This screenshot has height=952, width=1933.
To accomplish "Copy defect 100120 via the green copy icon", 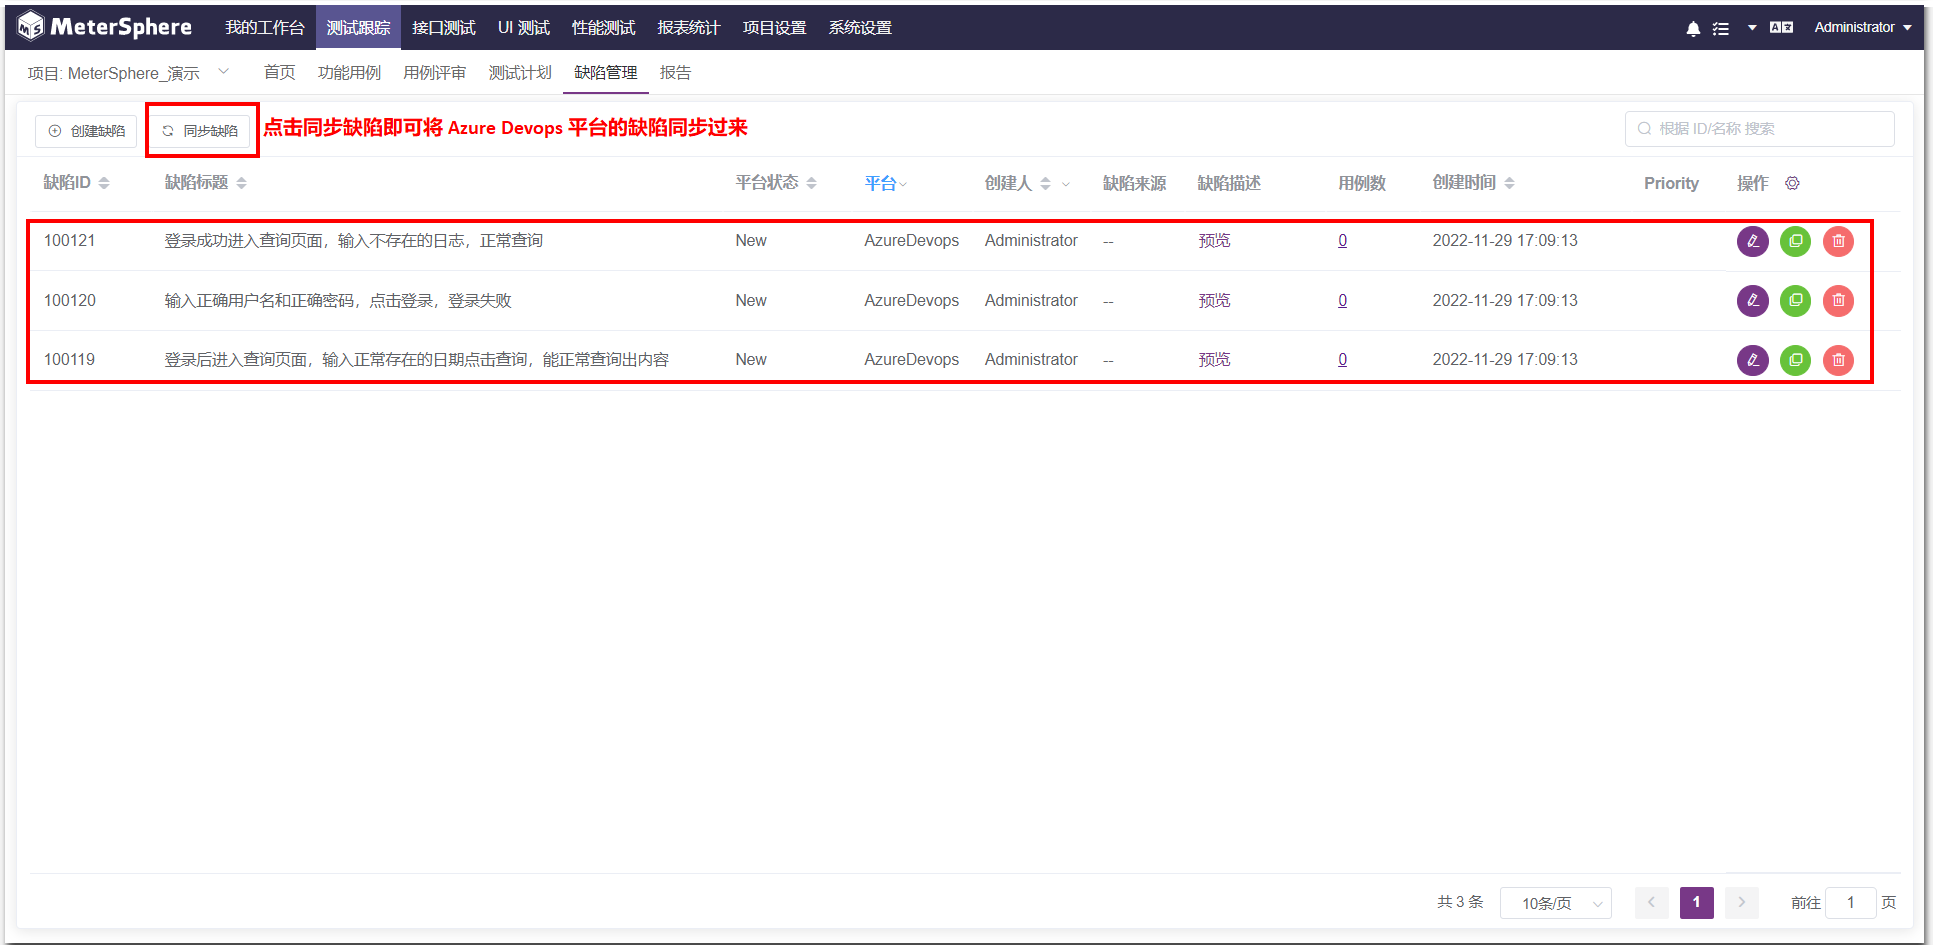I will click(x=1795, y=300).
